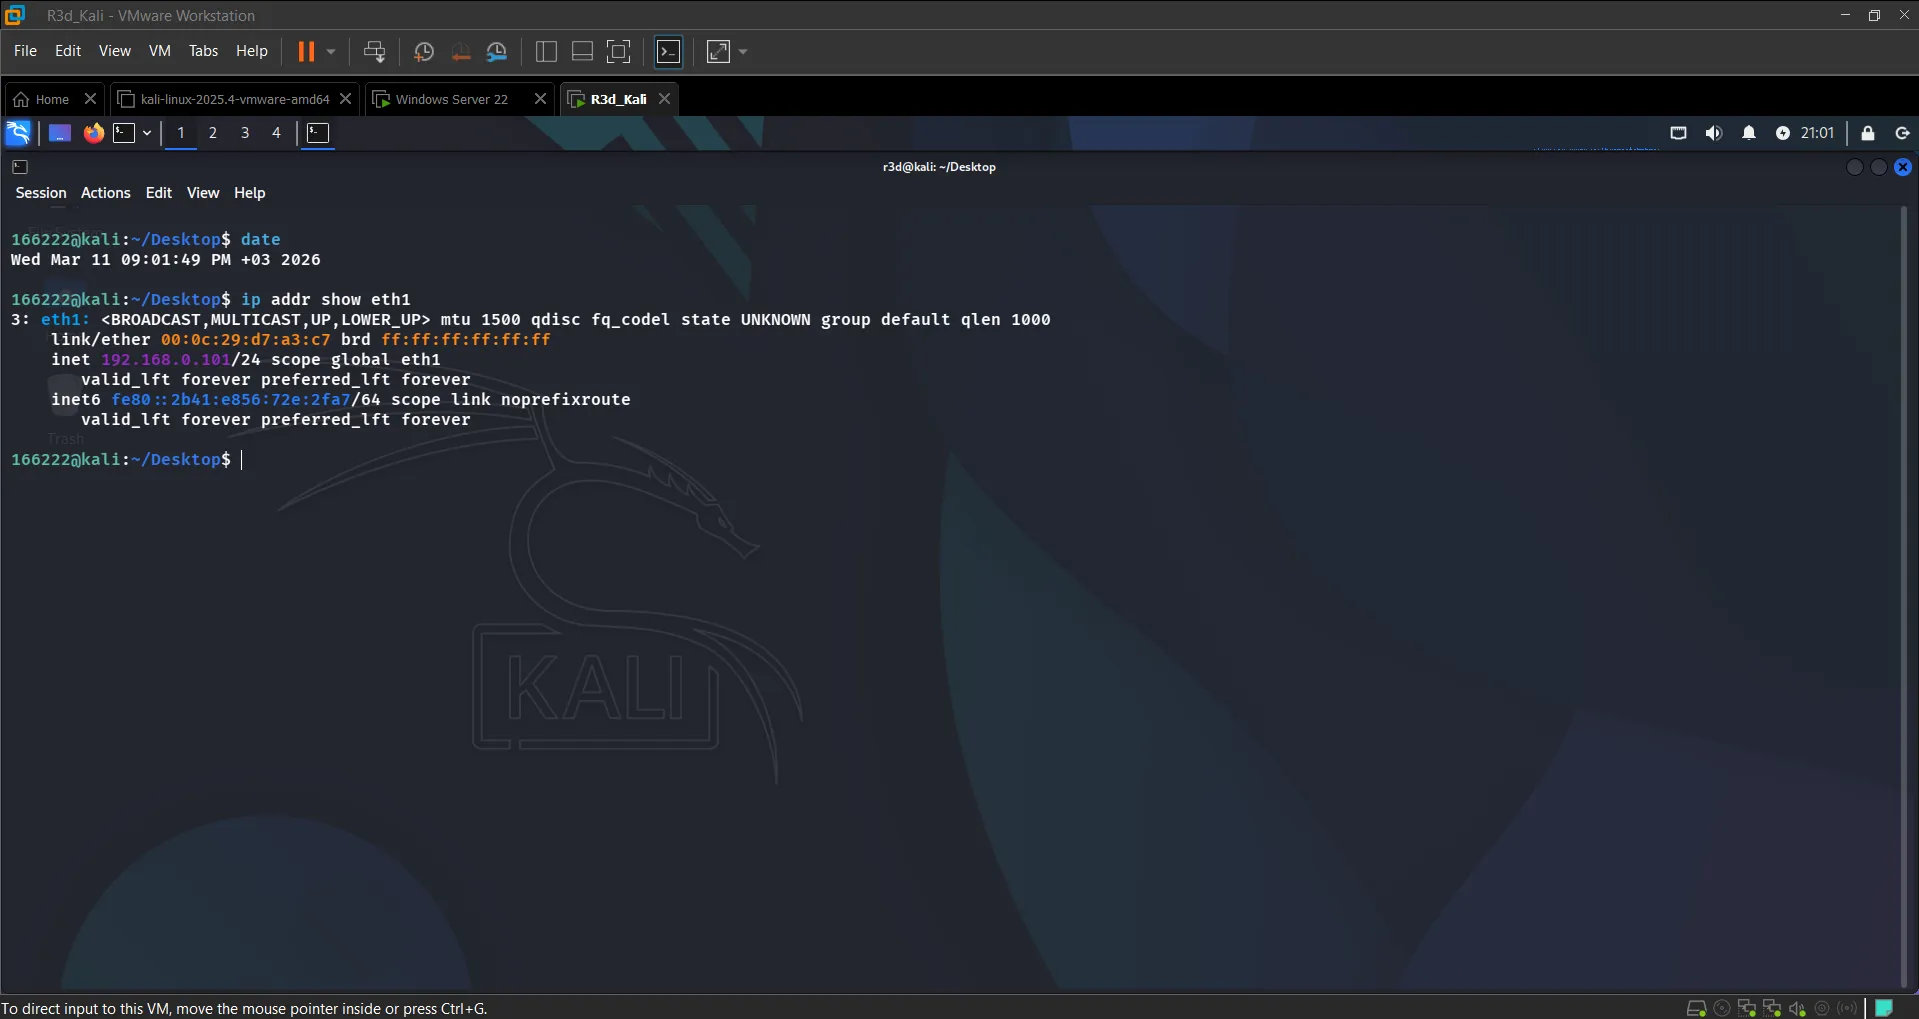Open terminal launcher in Kali panel
This screenshot has width=1919, height=1019.
click(x=124, y=133)
